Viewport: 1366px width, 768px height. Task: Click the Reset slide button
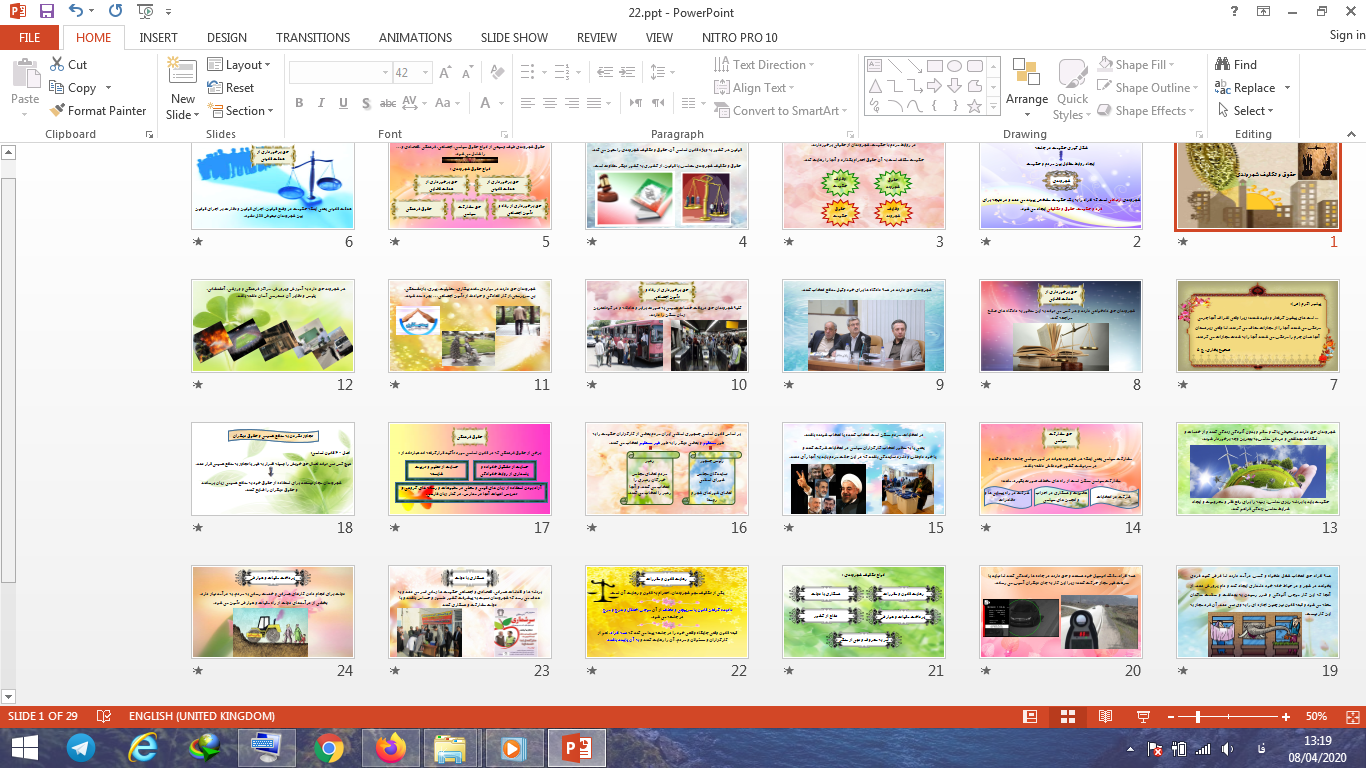[231, 88]
